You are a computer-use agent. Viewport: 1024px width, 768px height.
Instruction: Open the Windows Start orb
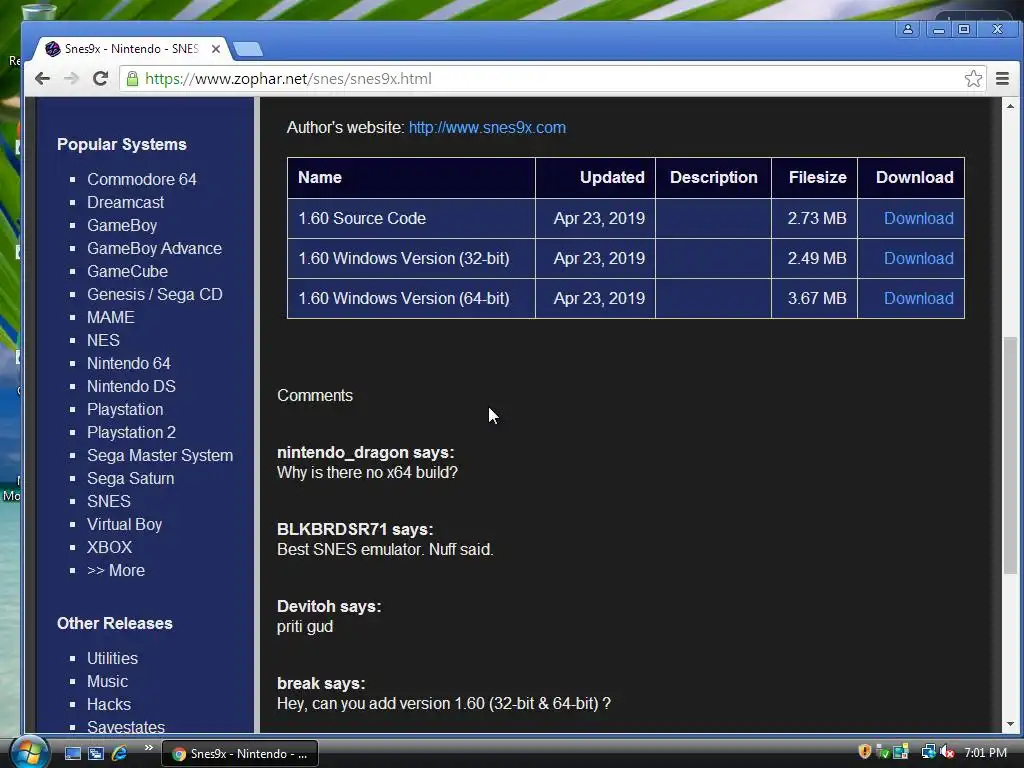tap(29, 753)
